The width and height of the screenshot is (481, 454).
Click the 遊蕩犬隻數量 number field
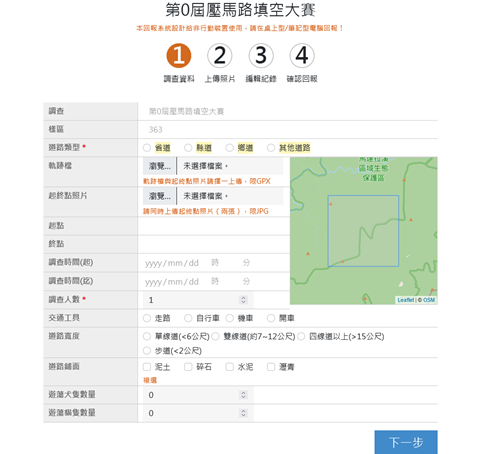(x=198, y=395)
